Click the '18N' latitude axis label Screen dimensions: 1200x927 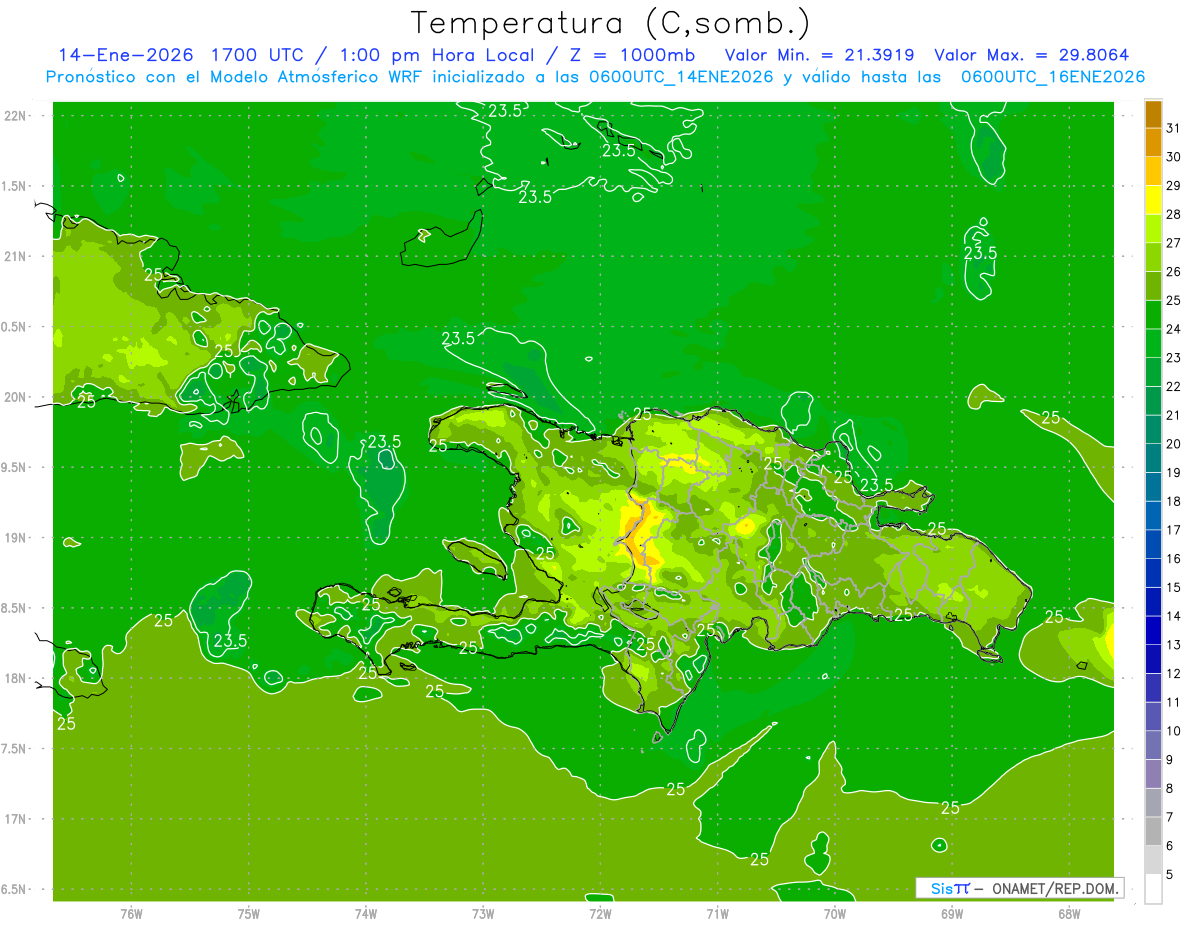[x=17, y=678]
